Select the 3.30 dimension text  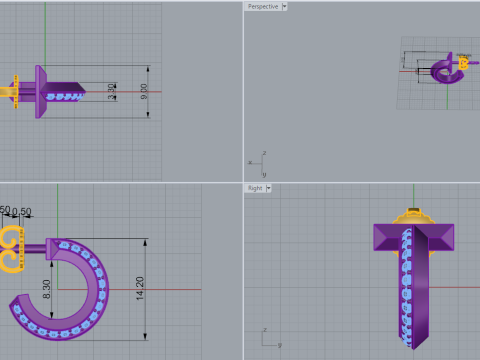pyautogui.click(x=111, y=92)
